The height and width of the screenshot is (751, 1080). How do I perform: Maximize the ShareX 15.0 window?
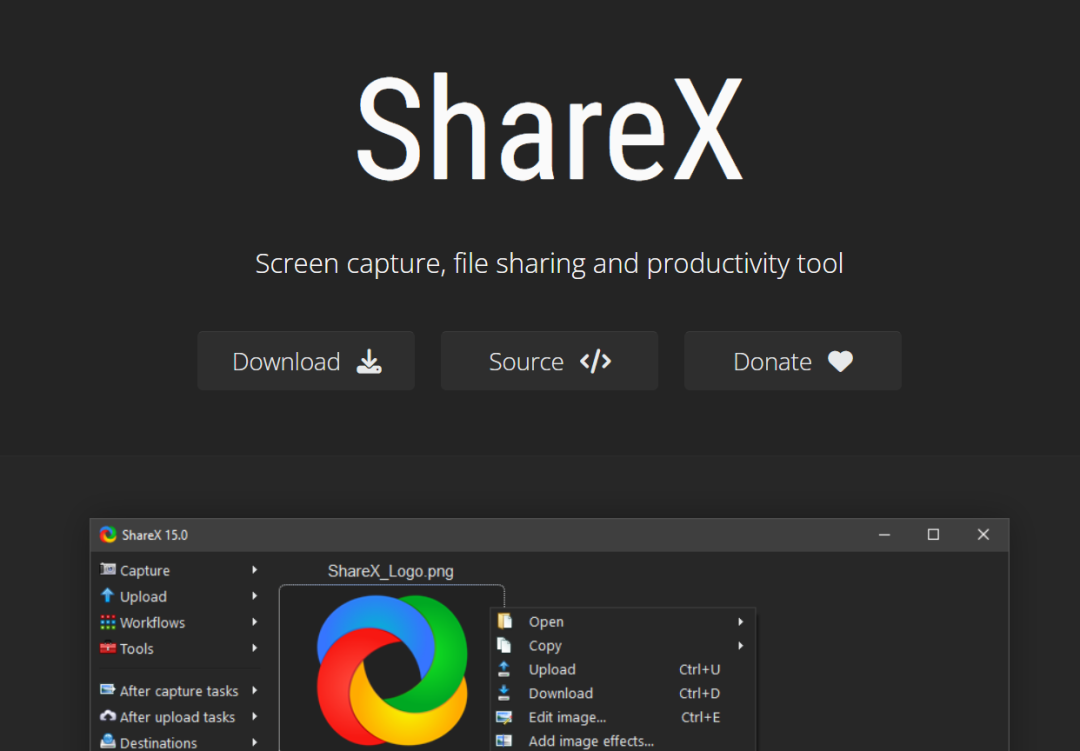coord(933,535)
